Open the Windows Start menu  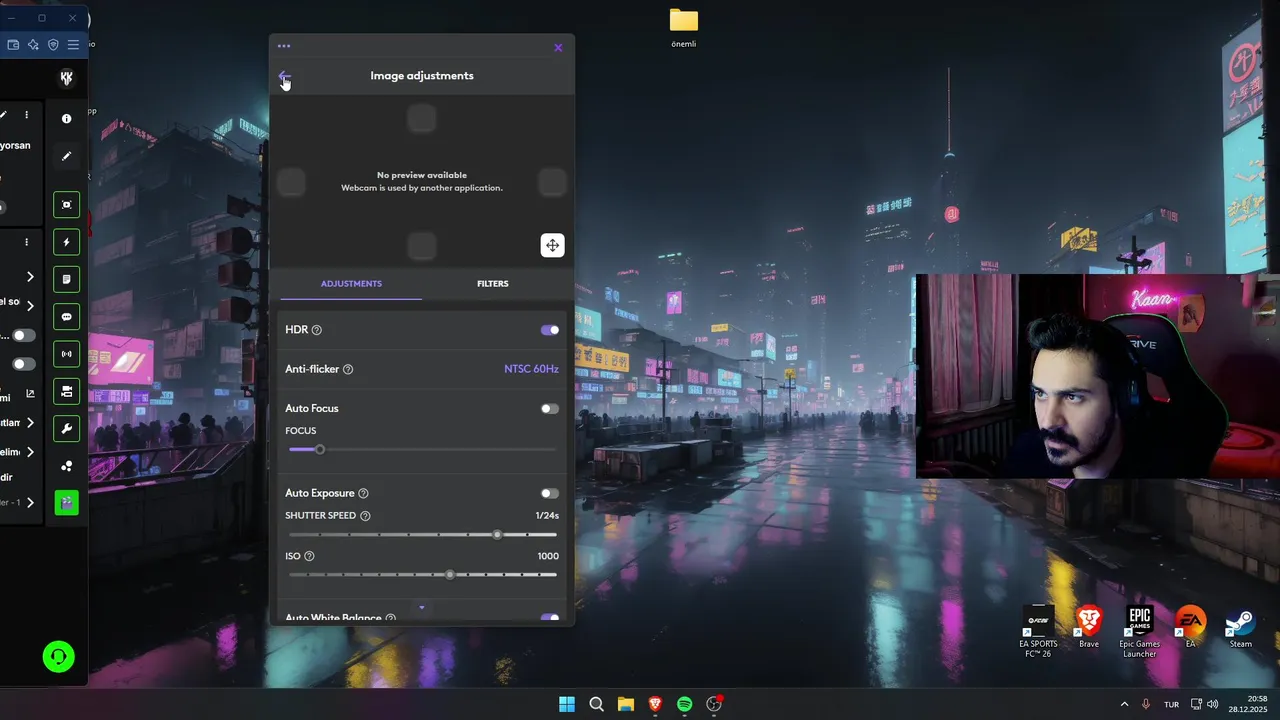tap(567, 704)
